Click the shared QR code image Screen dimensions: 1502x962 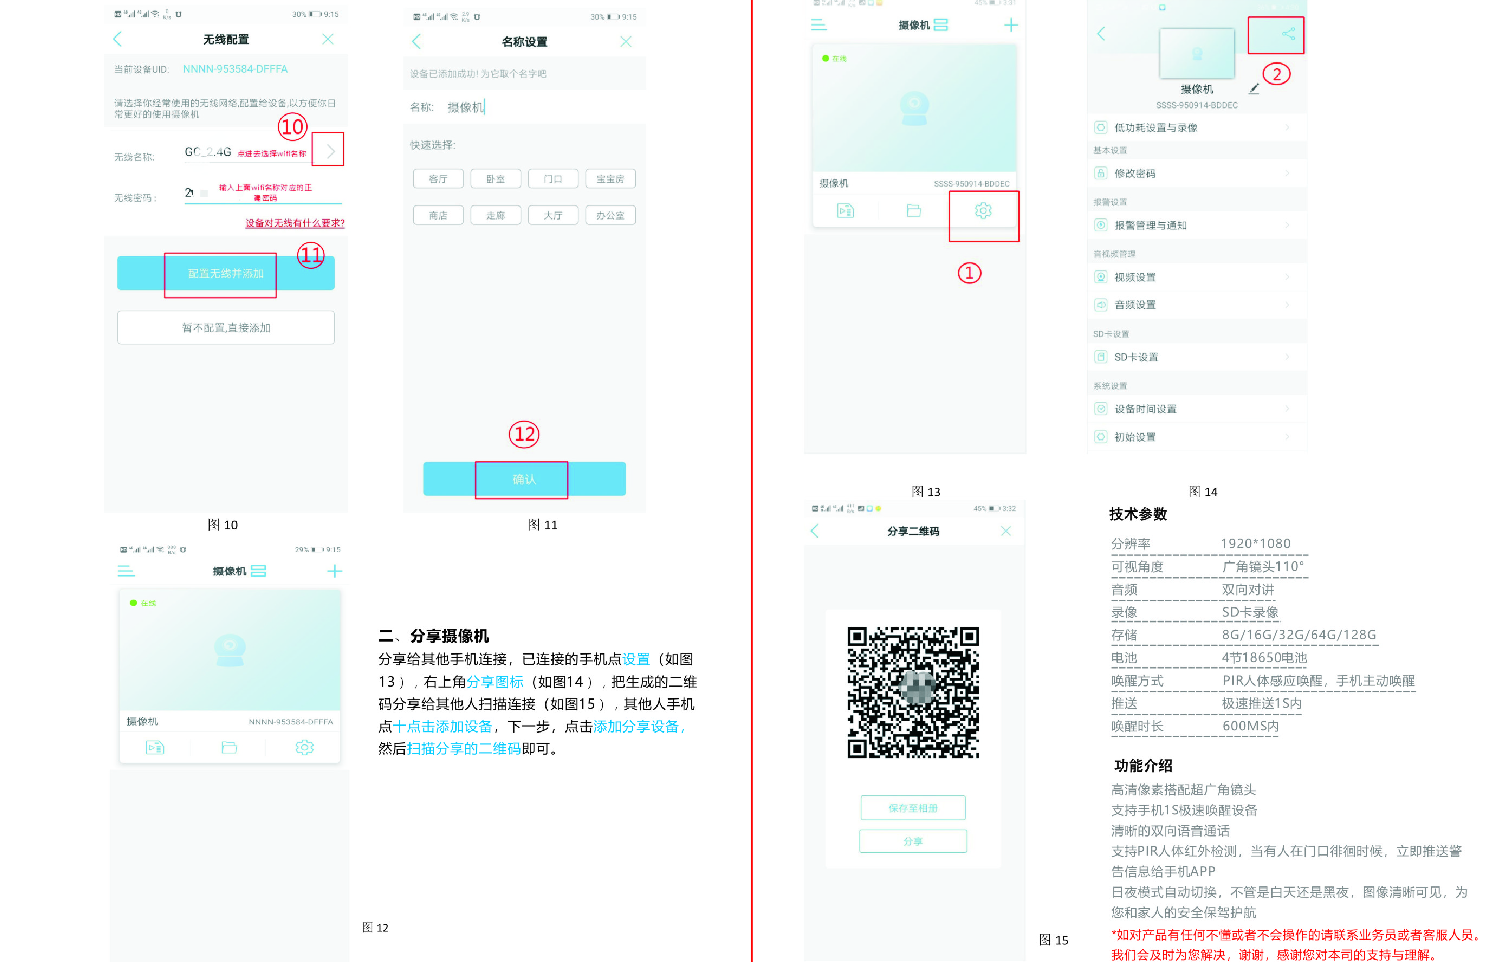[x=913, y=692]
